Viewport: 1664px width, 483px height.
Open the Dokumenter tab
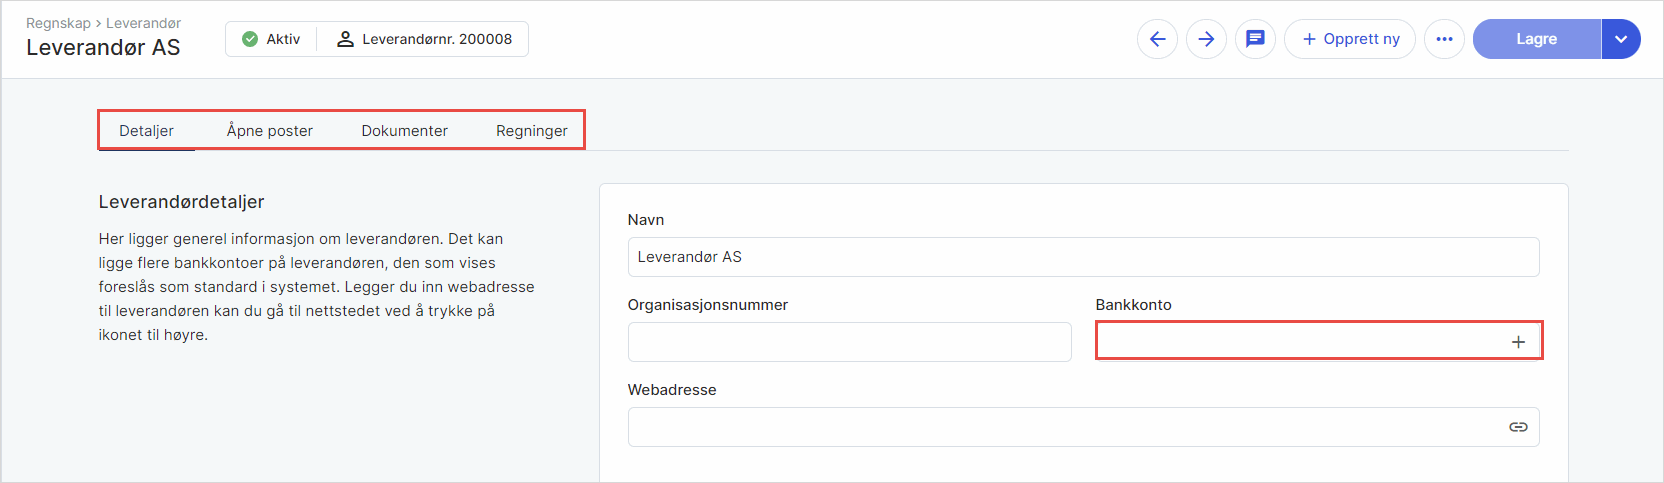pyautogui.click(x=404, y=131)
